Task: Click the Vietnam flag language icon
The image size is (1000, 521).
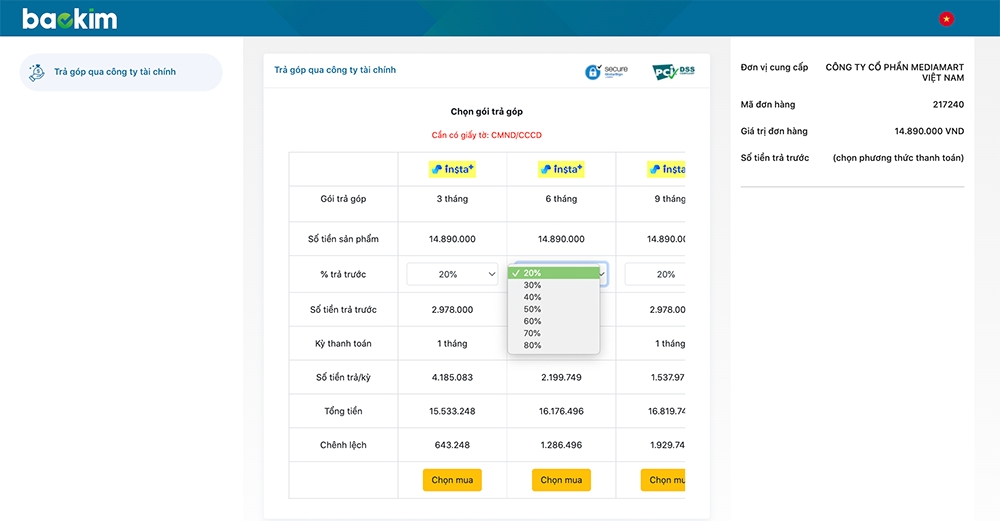Action: click(x=945, y=19)
